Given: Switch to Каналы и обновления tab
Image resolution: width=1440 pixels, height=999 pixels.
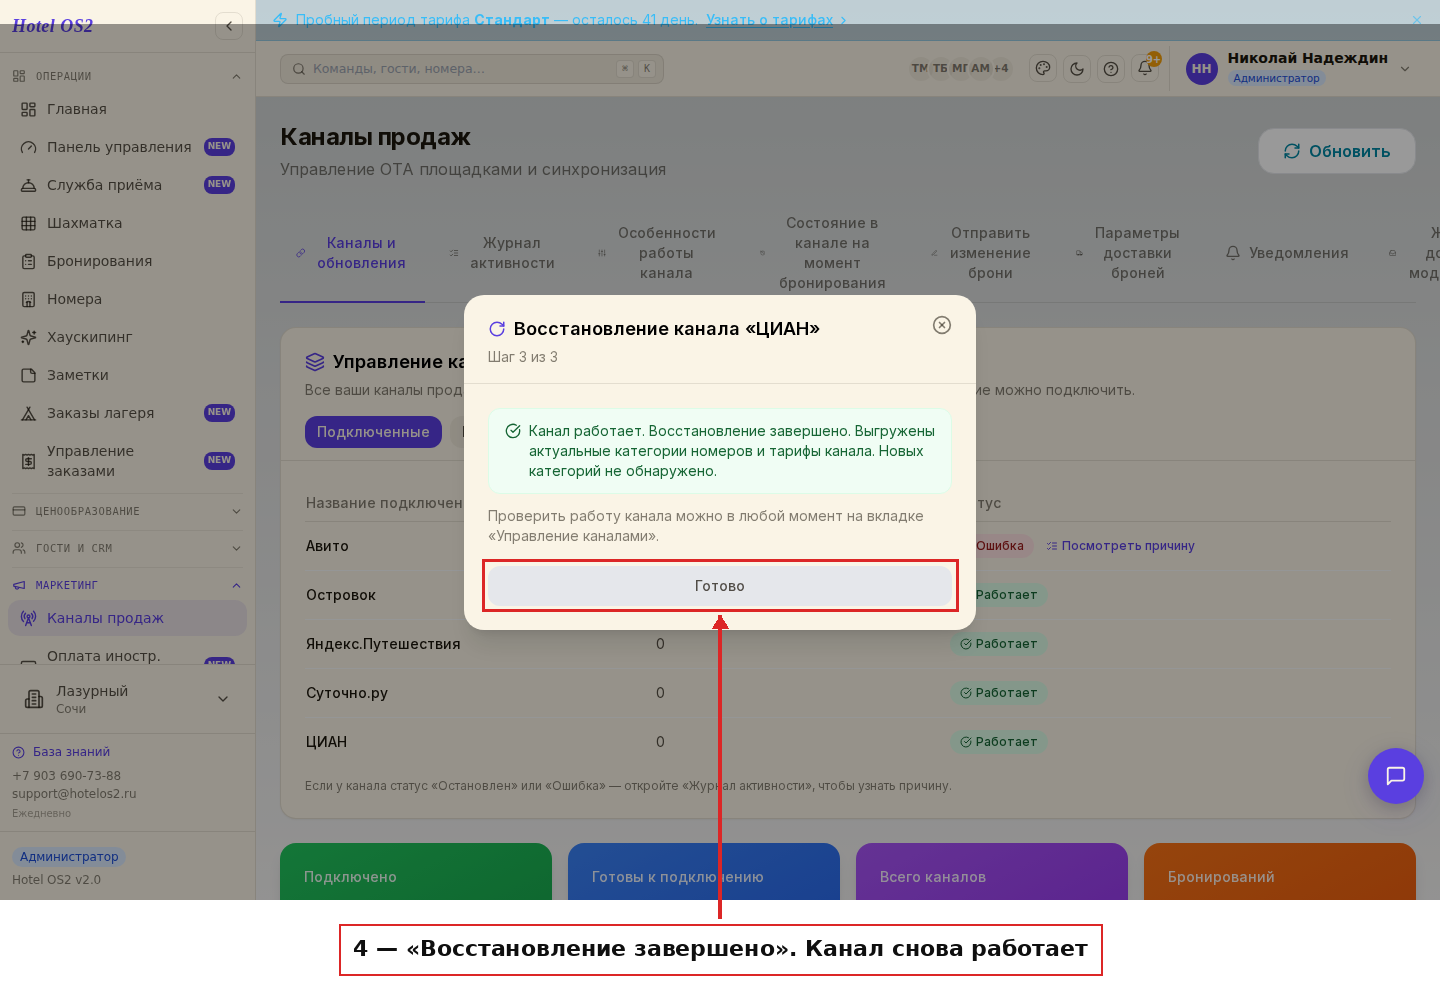Looking at the screenshot, I should point(352,253).
